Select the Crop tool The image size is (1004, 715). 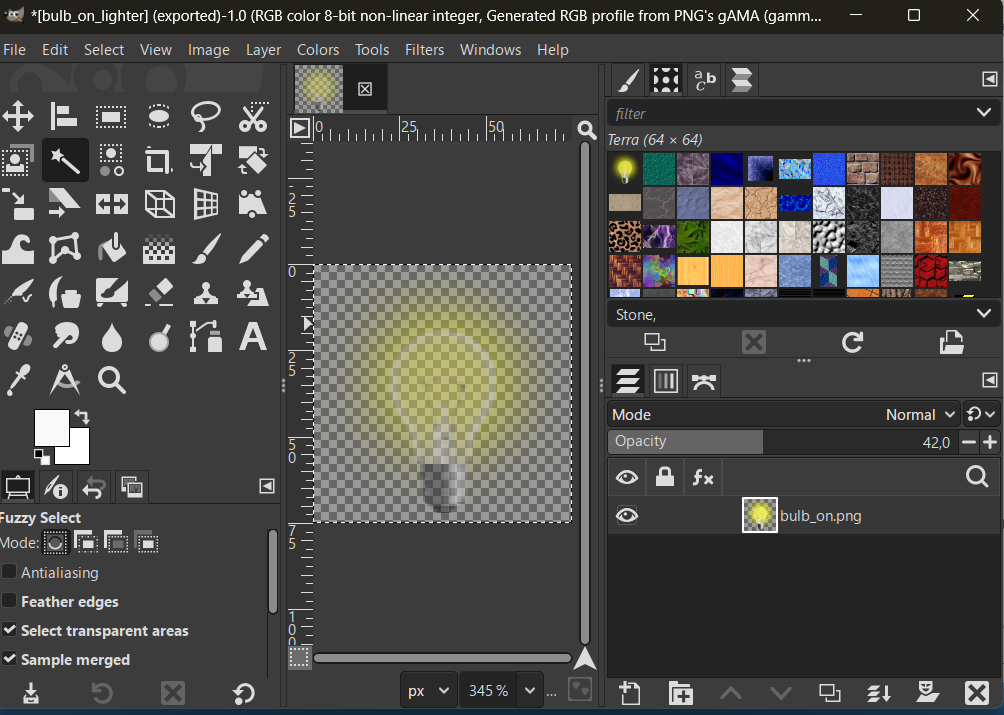pyautogui.click(x=158, y=160)
